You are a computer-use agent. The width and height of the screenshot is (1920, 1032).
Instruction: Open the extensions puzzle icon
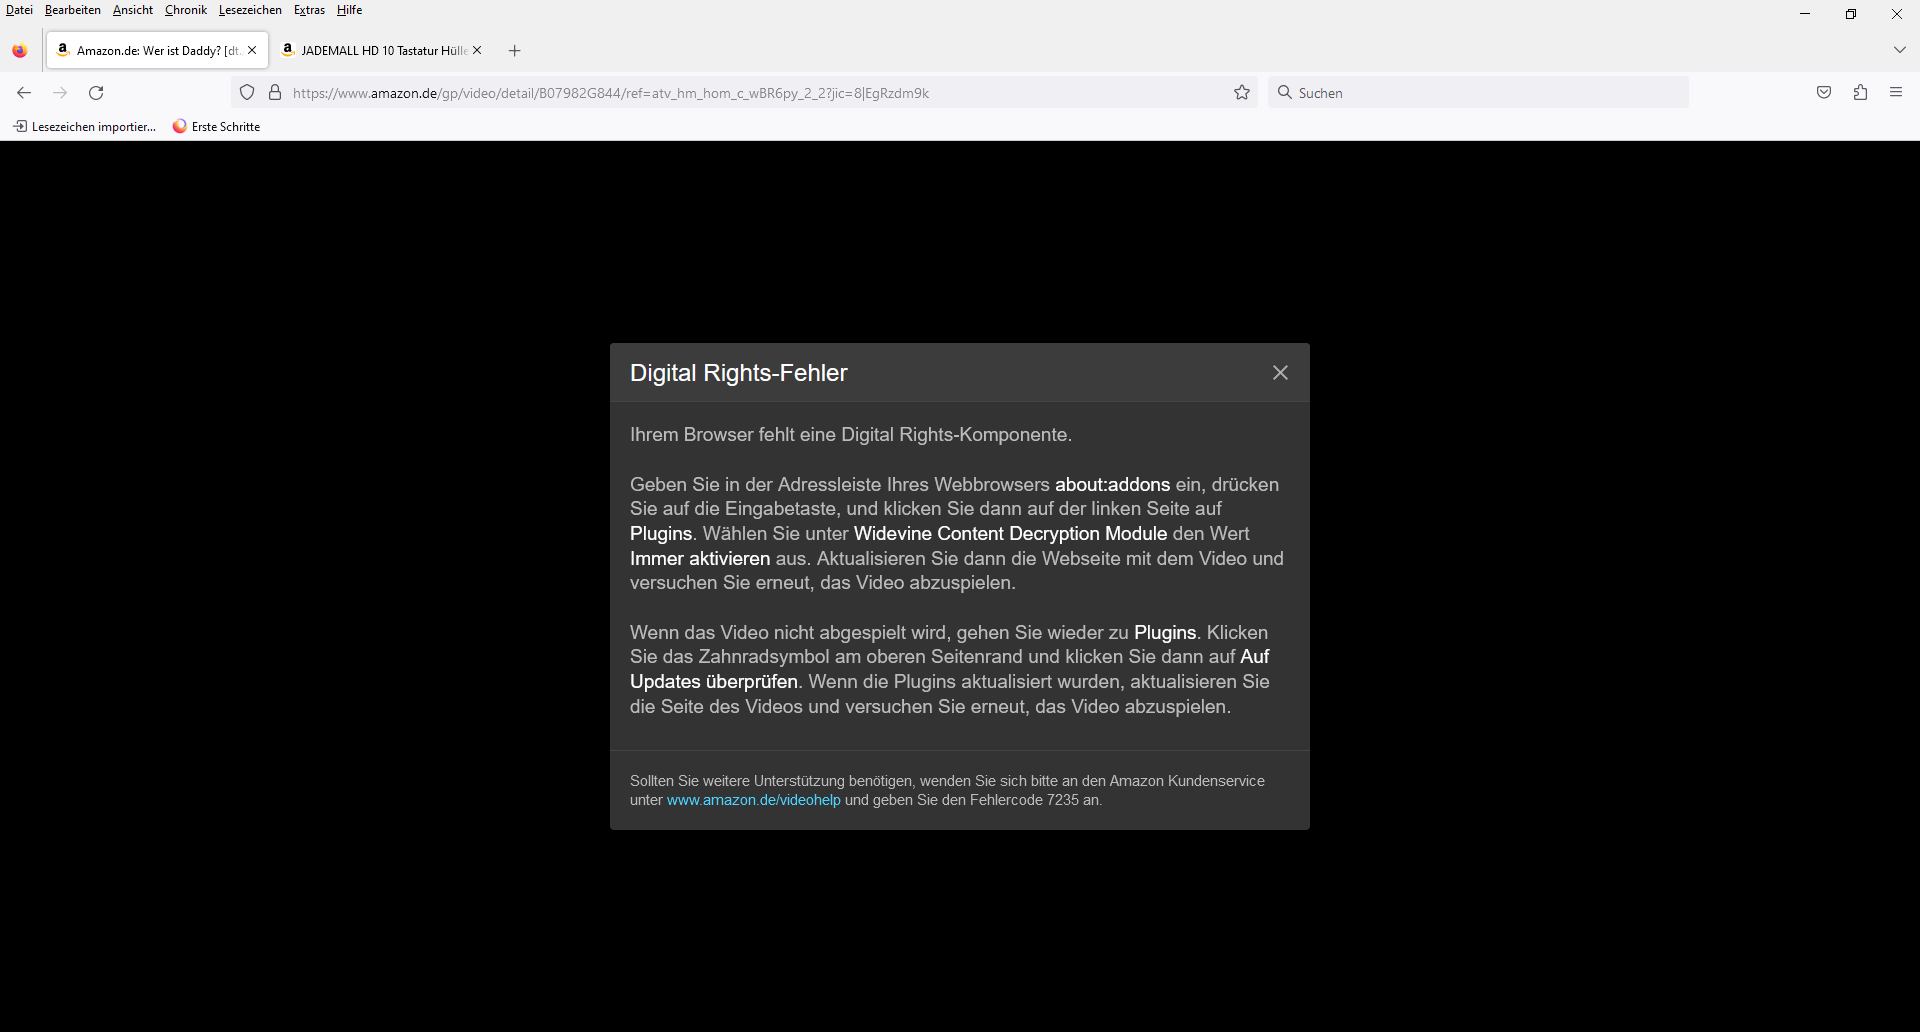[1860, 93]
